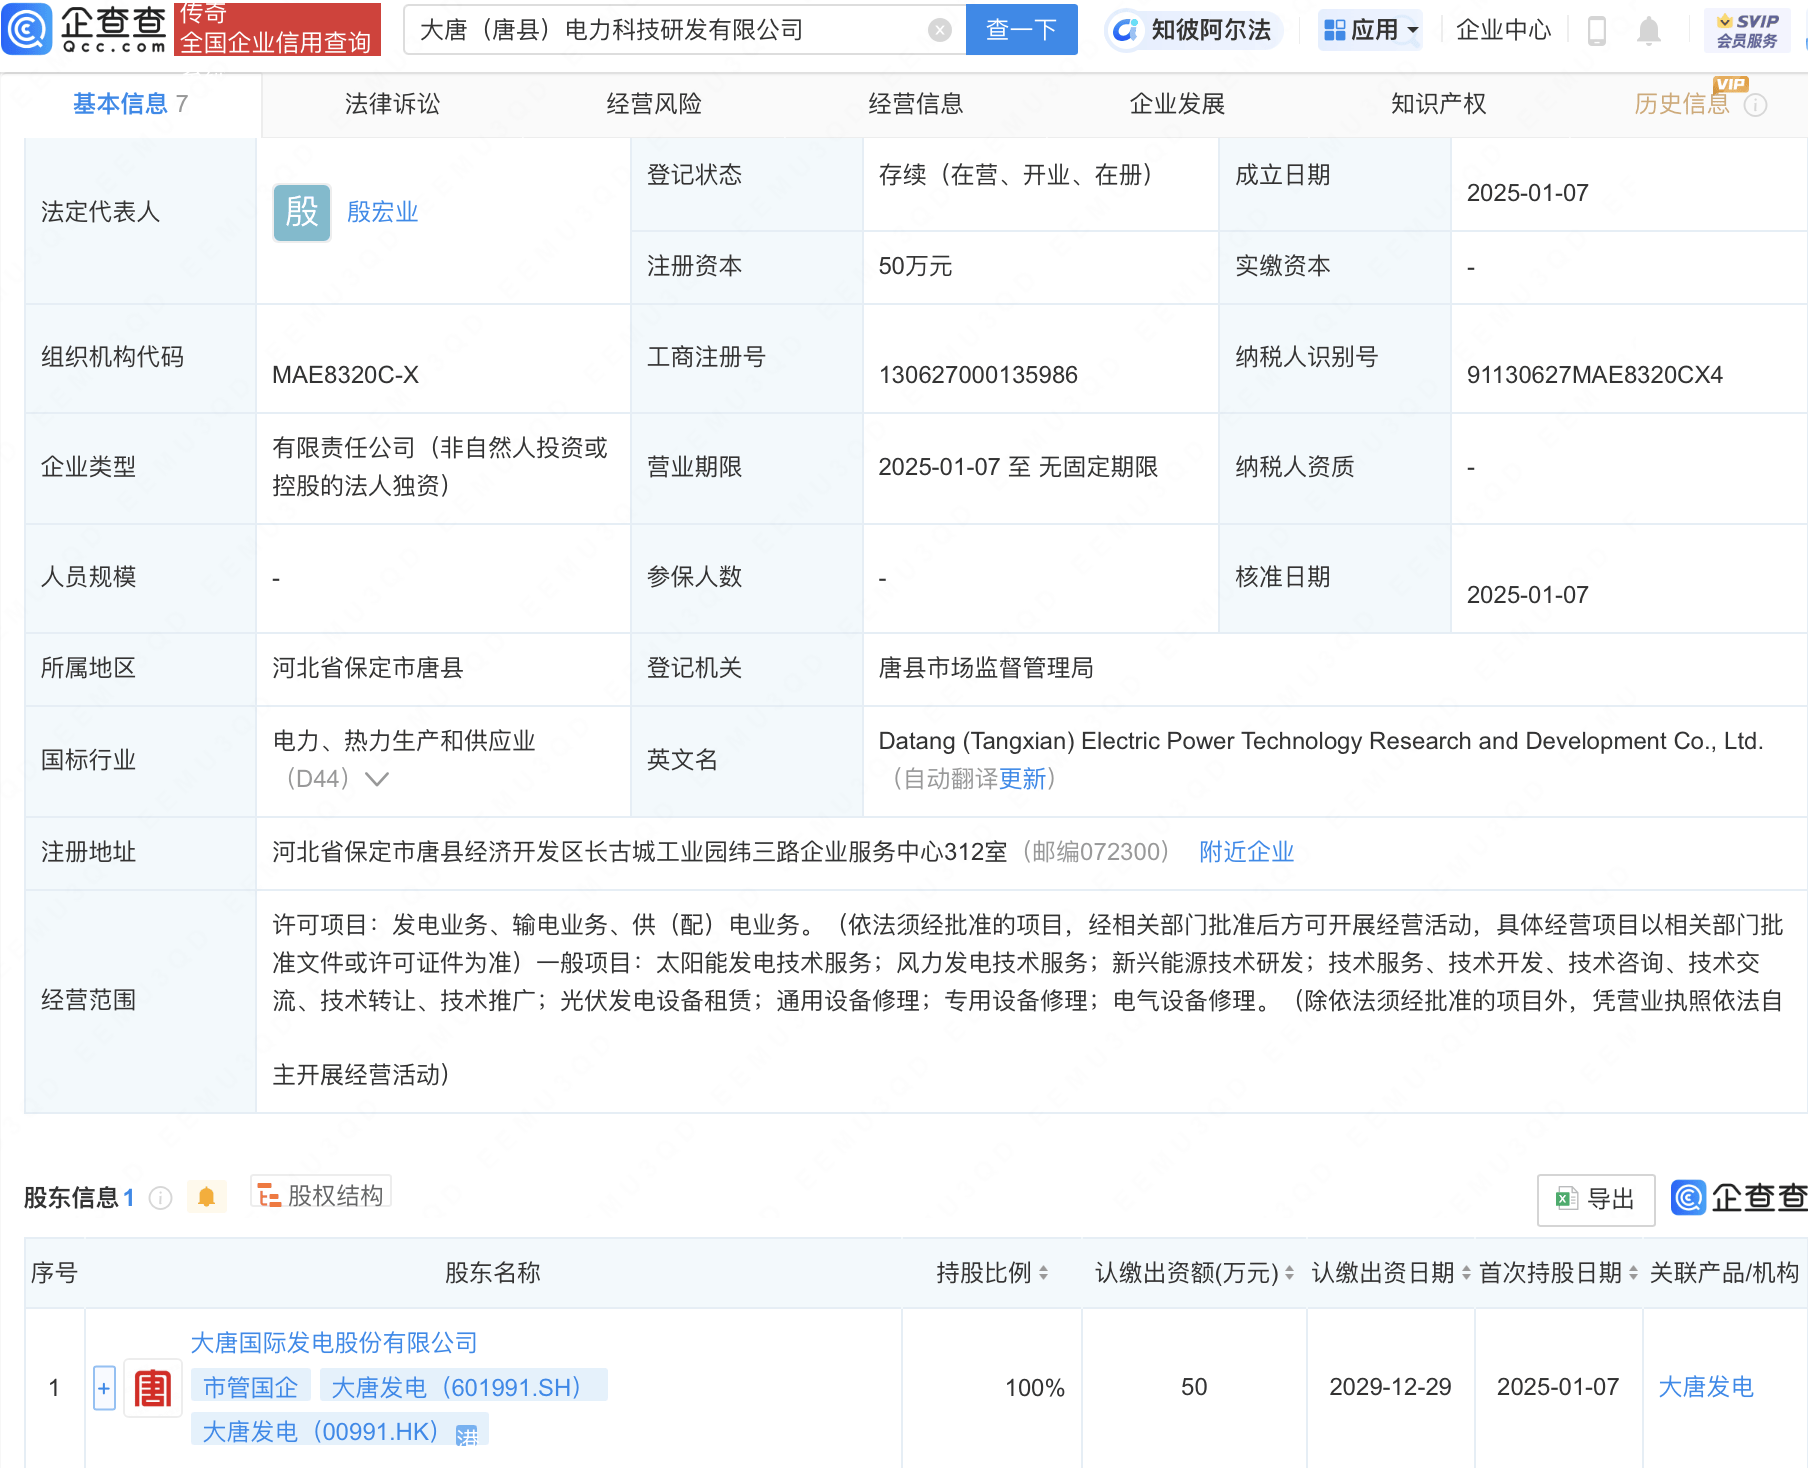Click the Excel icon on the 导出 button
The image size is (1808, 1468).
pyautogui.click(x=1566, y=1199)
